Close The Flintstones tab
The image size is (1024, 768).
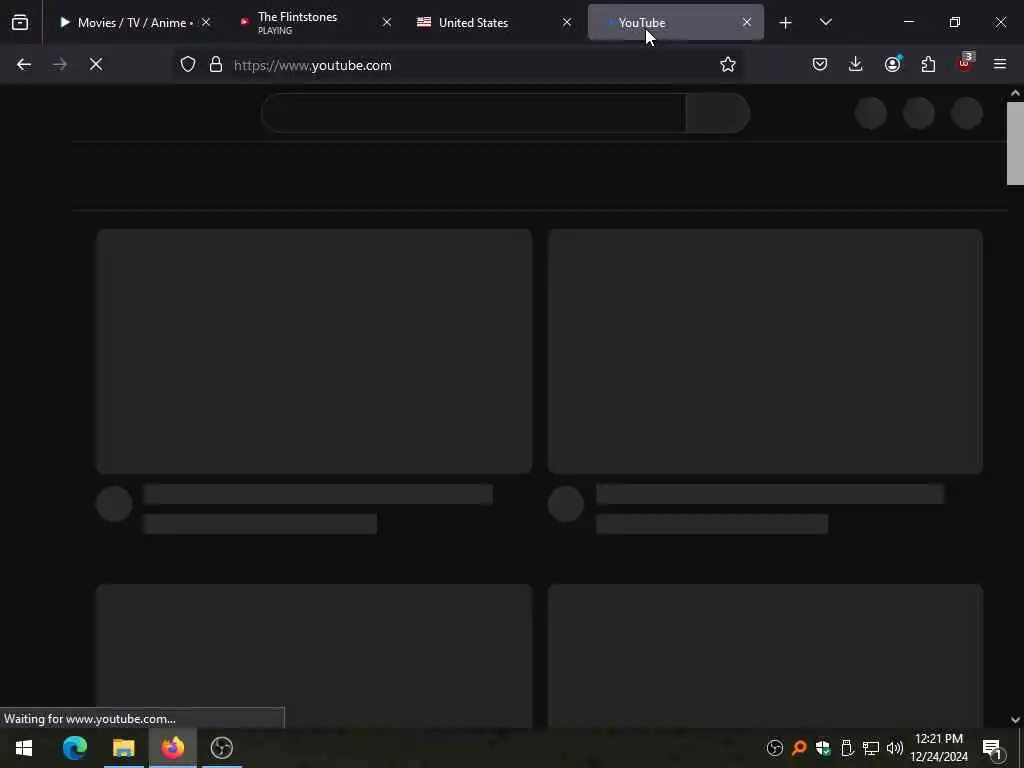coord(387,22)
